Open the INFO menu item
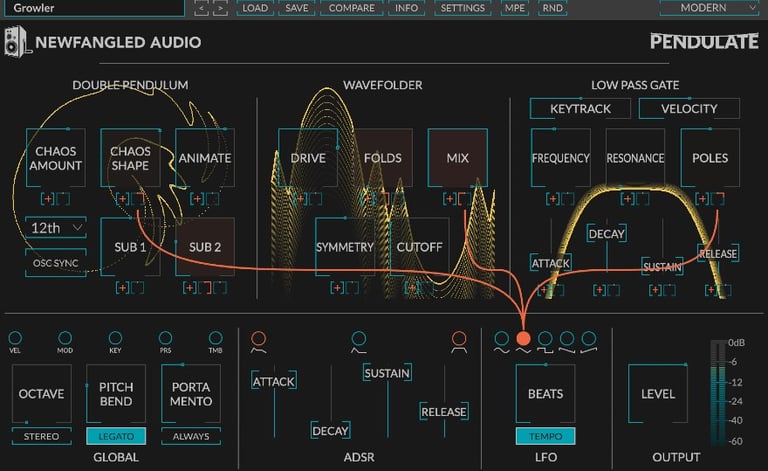Screen dimensions: 768x471 coord(407,8)
